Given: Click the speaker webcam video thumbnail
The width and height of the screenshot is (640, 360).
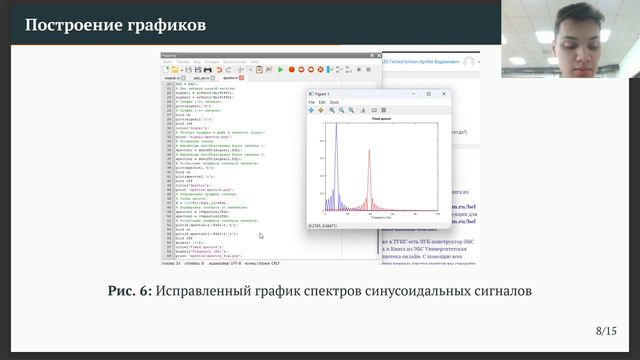Looking at the screenshot, I should coord(571,39).
